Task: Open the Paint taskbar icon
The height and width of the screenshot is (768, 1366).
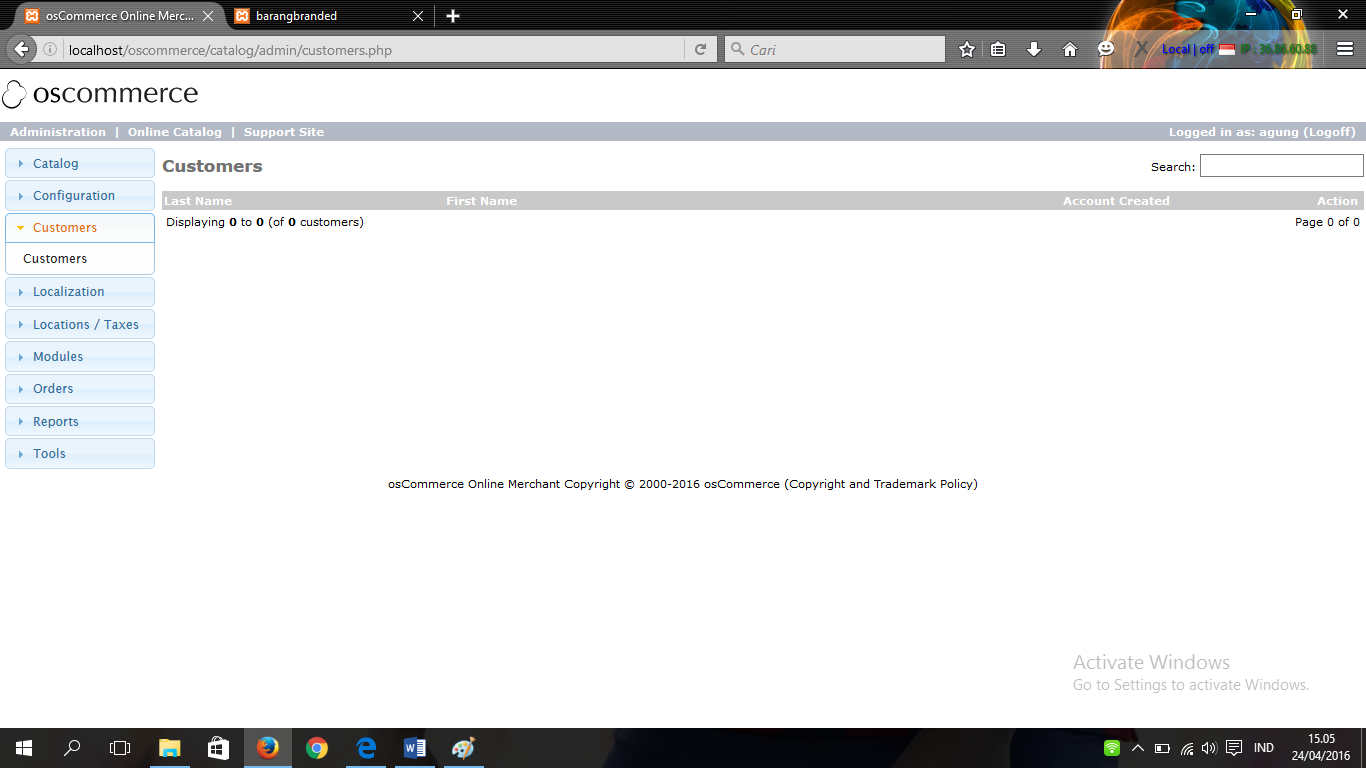Action: [x=463, y=748]
